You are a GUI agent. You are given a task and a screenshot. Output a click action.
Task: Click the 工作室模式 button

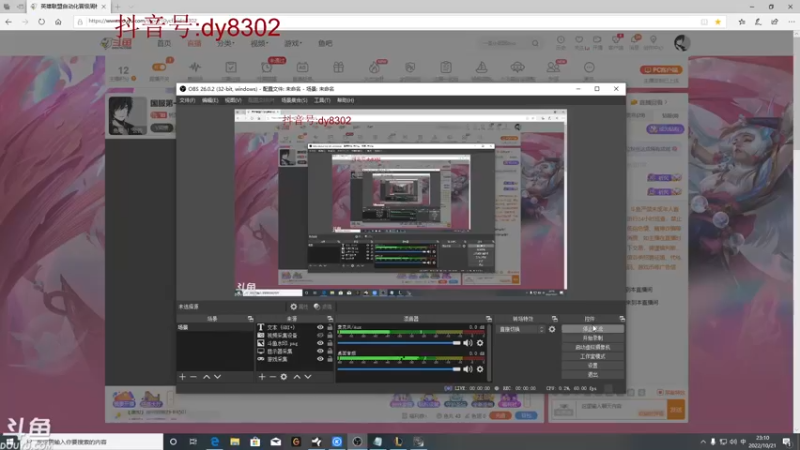tap(592, 357)
